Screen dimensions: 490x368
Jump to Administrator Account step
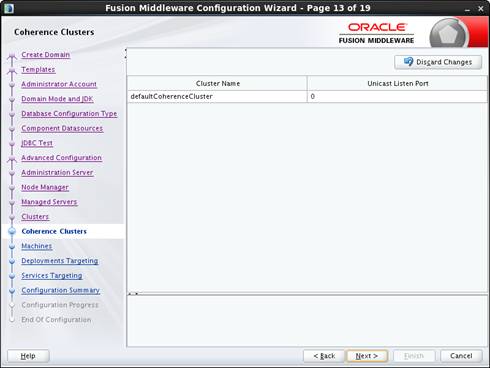[x=59, y=84]
